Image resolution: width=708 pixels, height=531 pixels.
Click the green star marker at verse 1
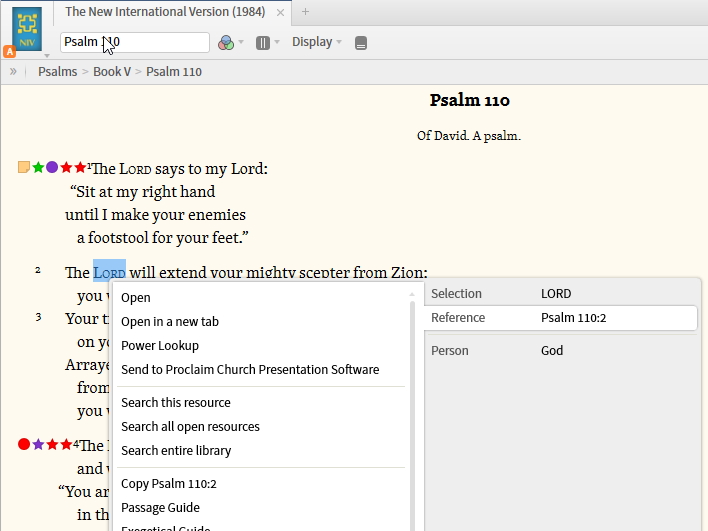pos(38,167)
